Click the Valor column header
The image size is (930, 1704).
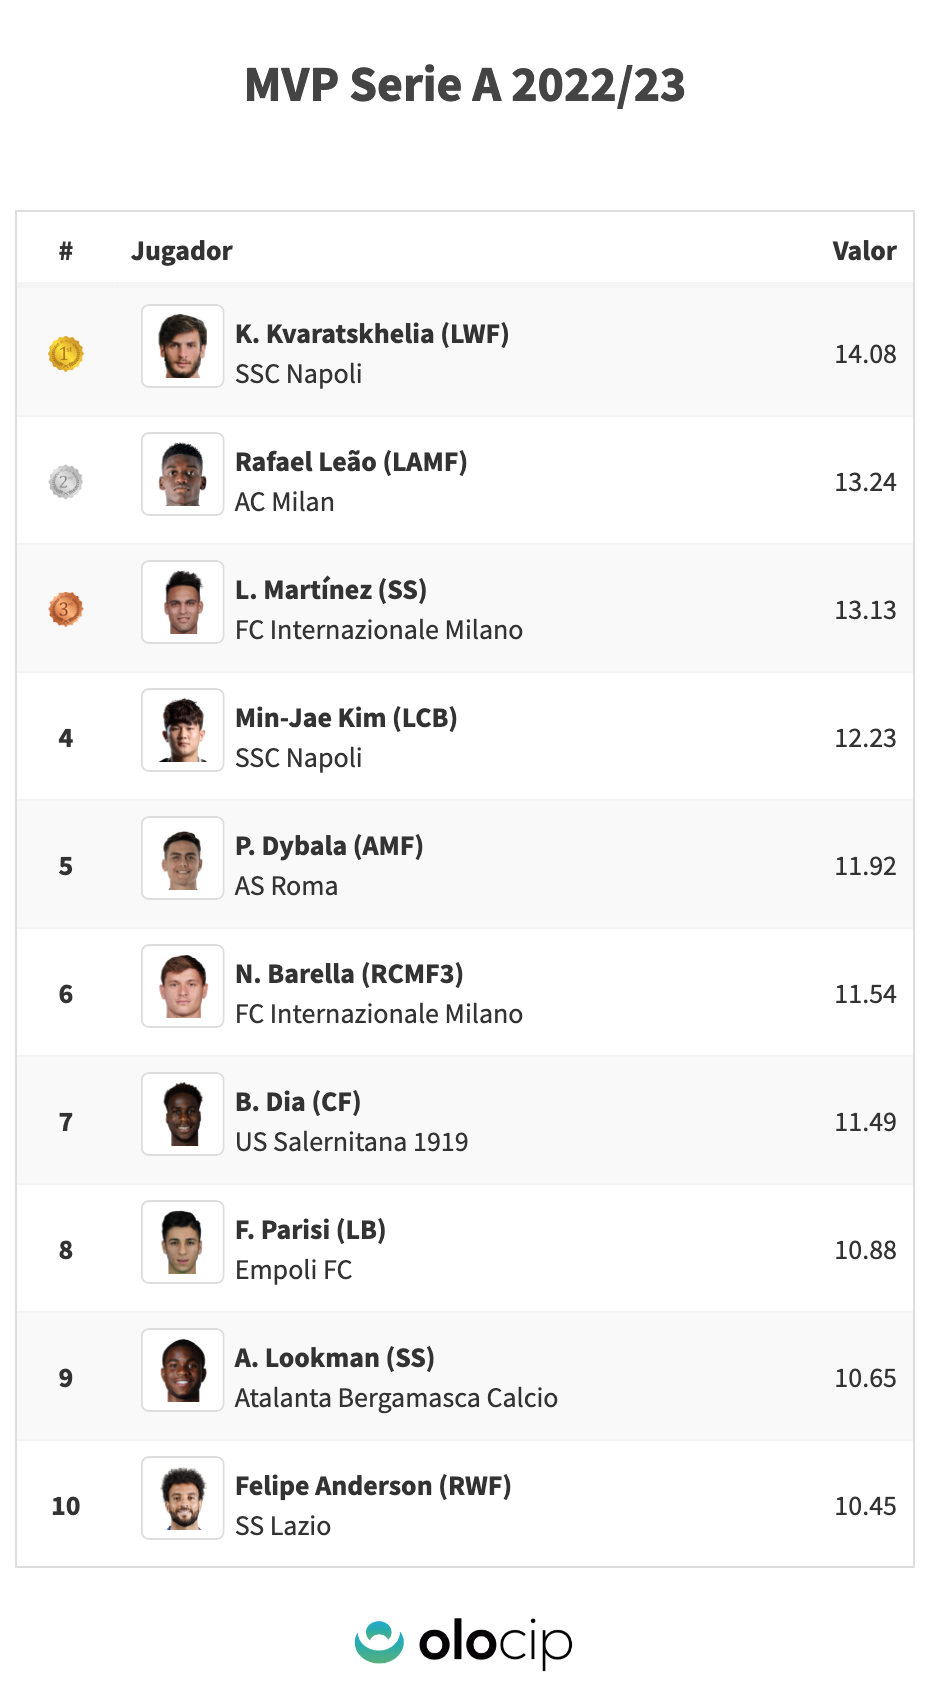click(864, 251)
